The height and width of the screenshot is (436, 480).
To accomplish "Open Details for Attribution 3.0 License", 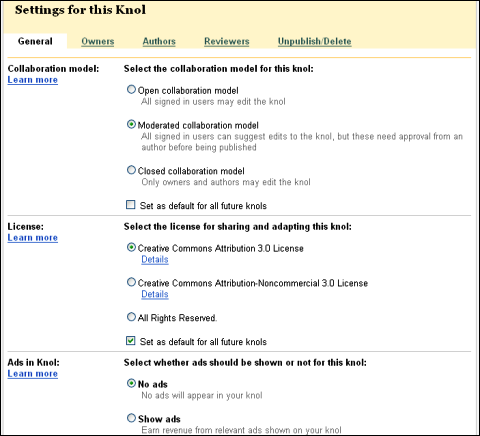I will pyautogui.click(x=155, y=259).
